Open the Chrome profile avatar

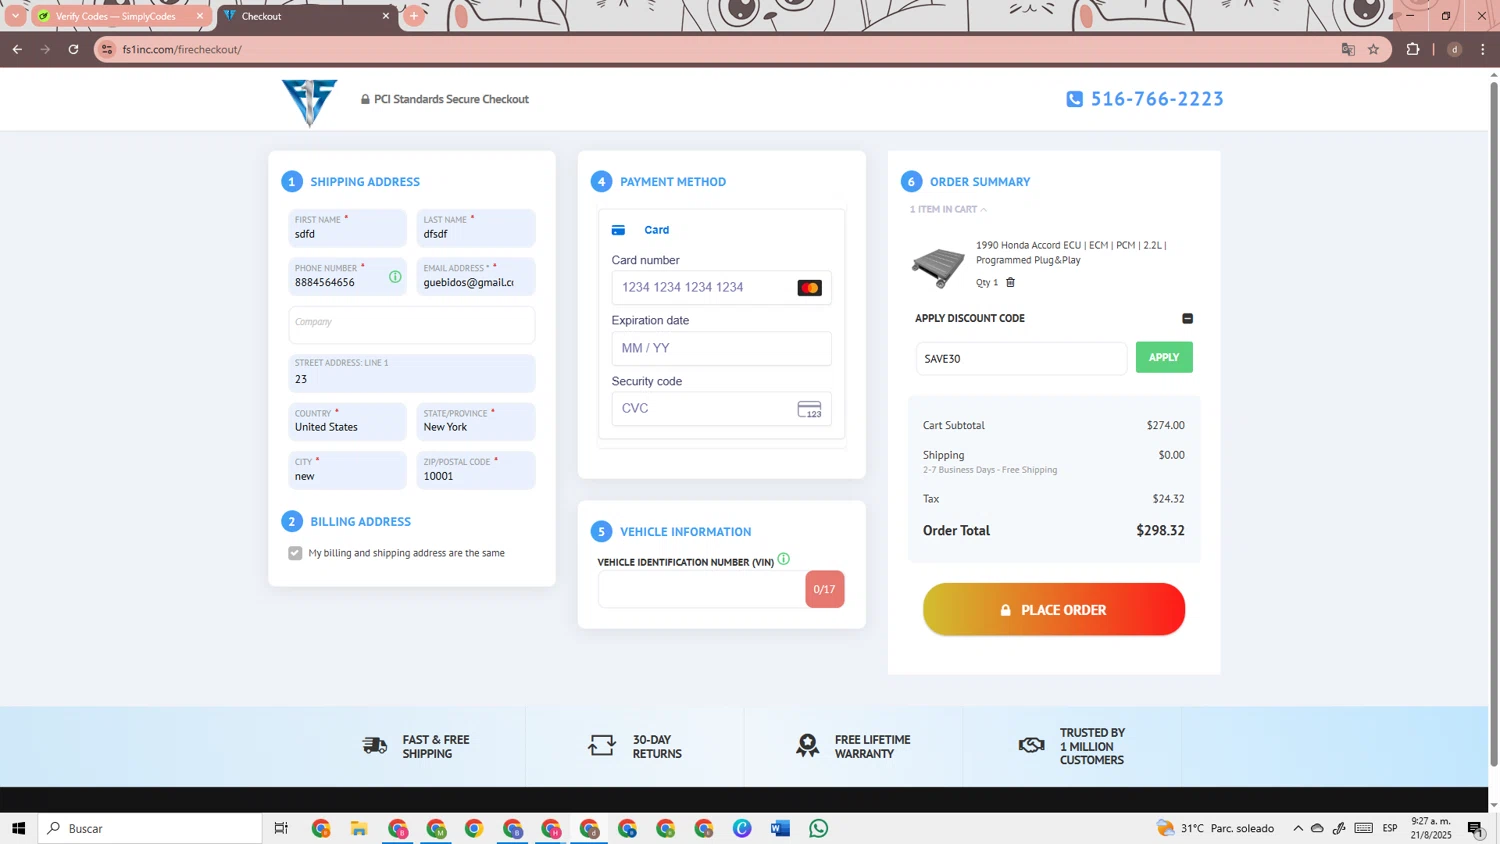pos(1455,49)
